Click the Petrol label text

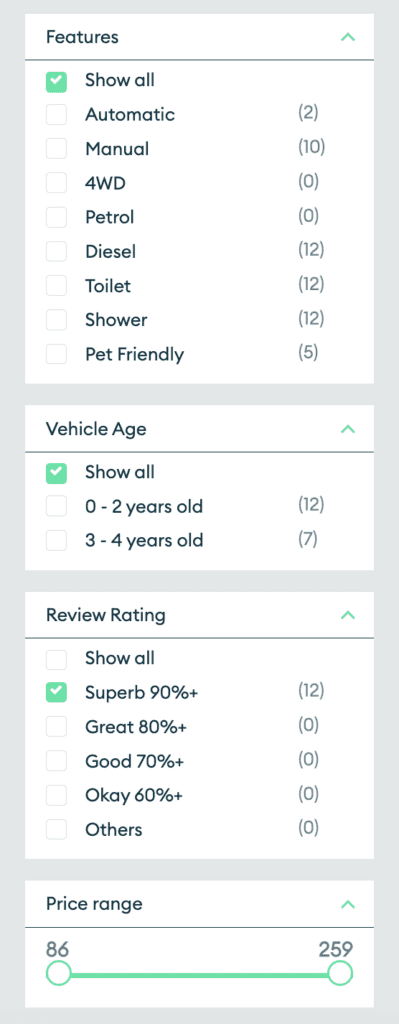[x=109, y=217]
